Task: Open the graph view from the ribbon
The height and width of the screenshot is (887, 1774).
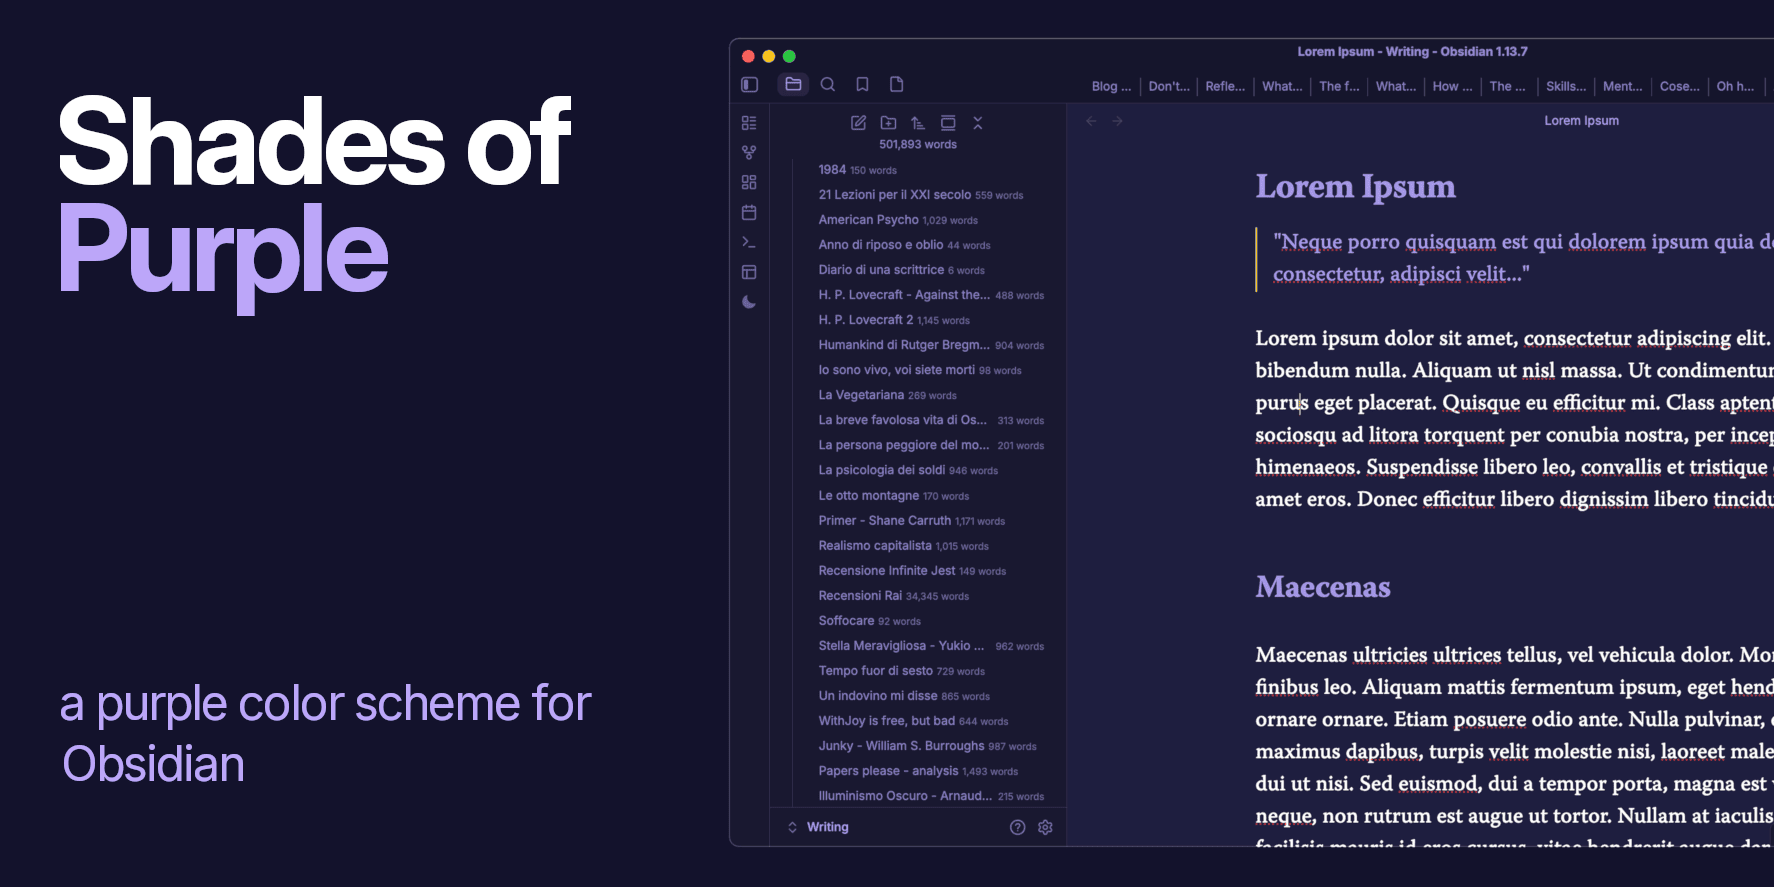Action: tap(749, 153)
